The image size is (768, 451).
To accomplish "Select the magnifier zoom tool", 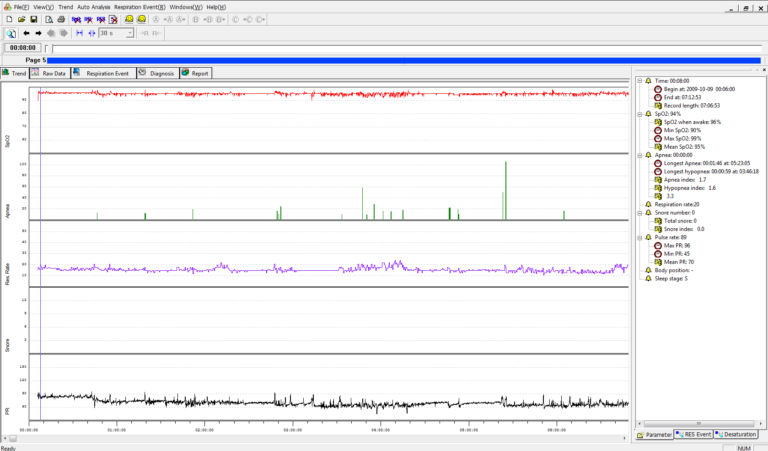I will pyautogui.click(x=9, y=33).
